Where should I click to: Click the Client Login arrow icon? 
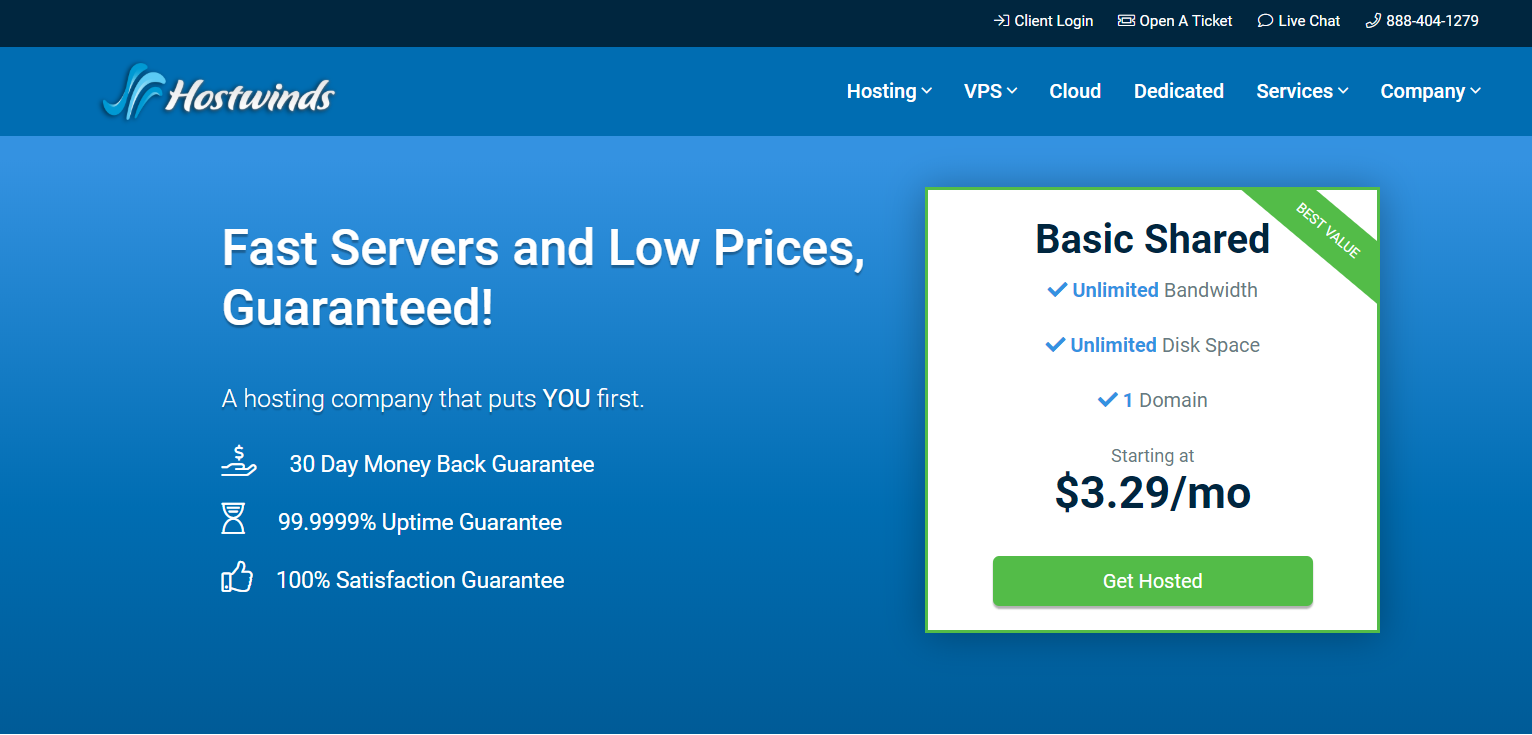[x=1001, y=21]
